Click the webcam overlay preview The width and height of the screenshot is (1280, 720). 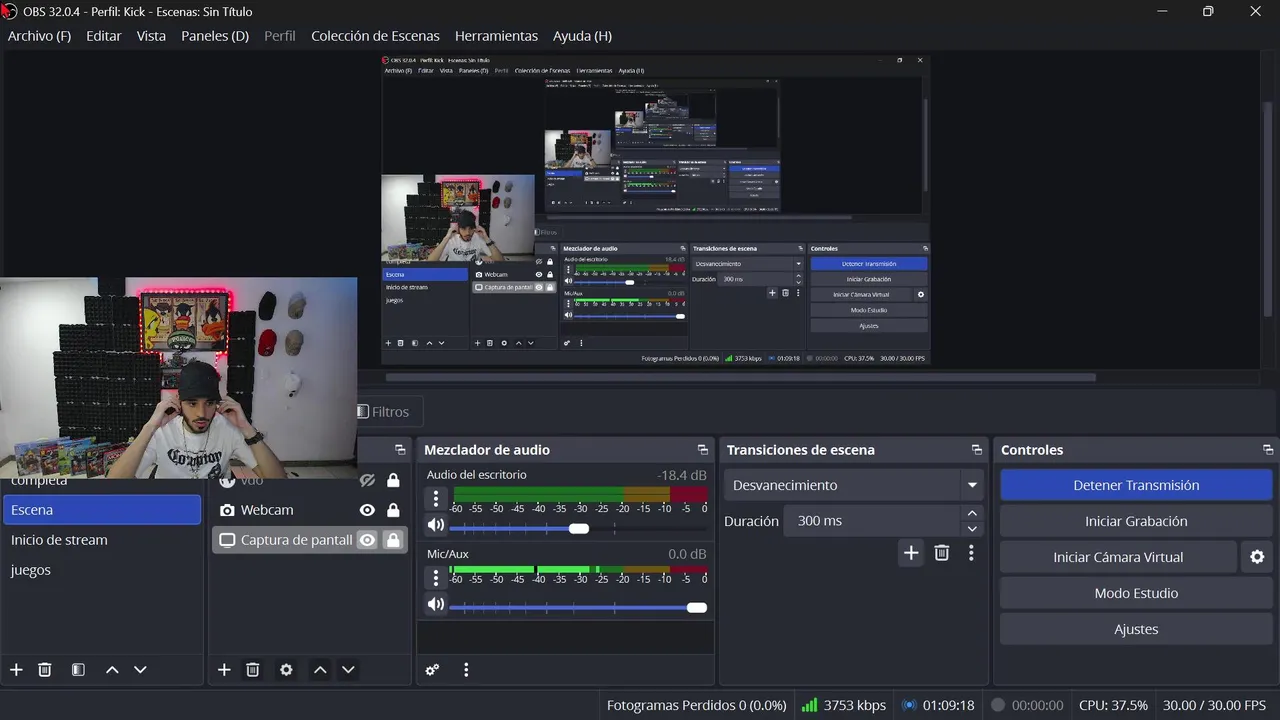tap(178, 378)
